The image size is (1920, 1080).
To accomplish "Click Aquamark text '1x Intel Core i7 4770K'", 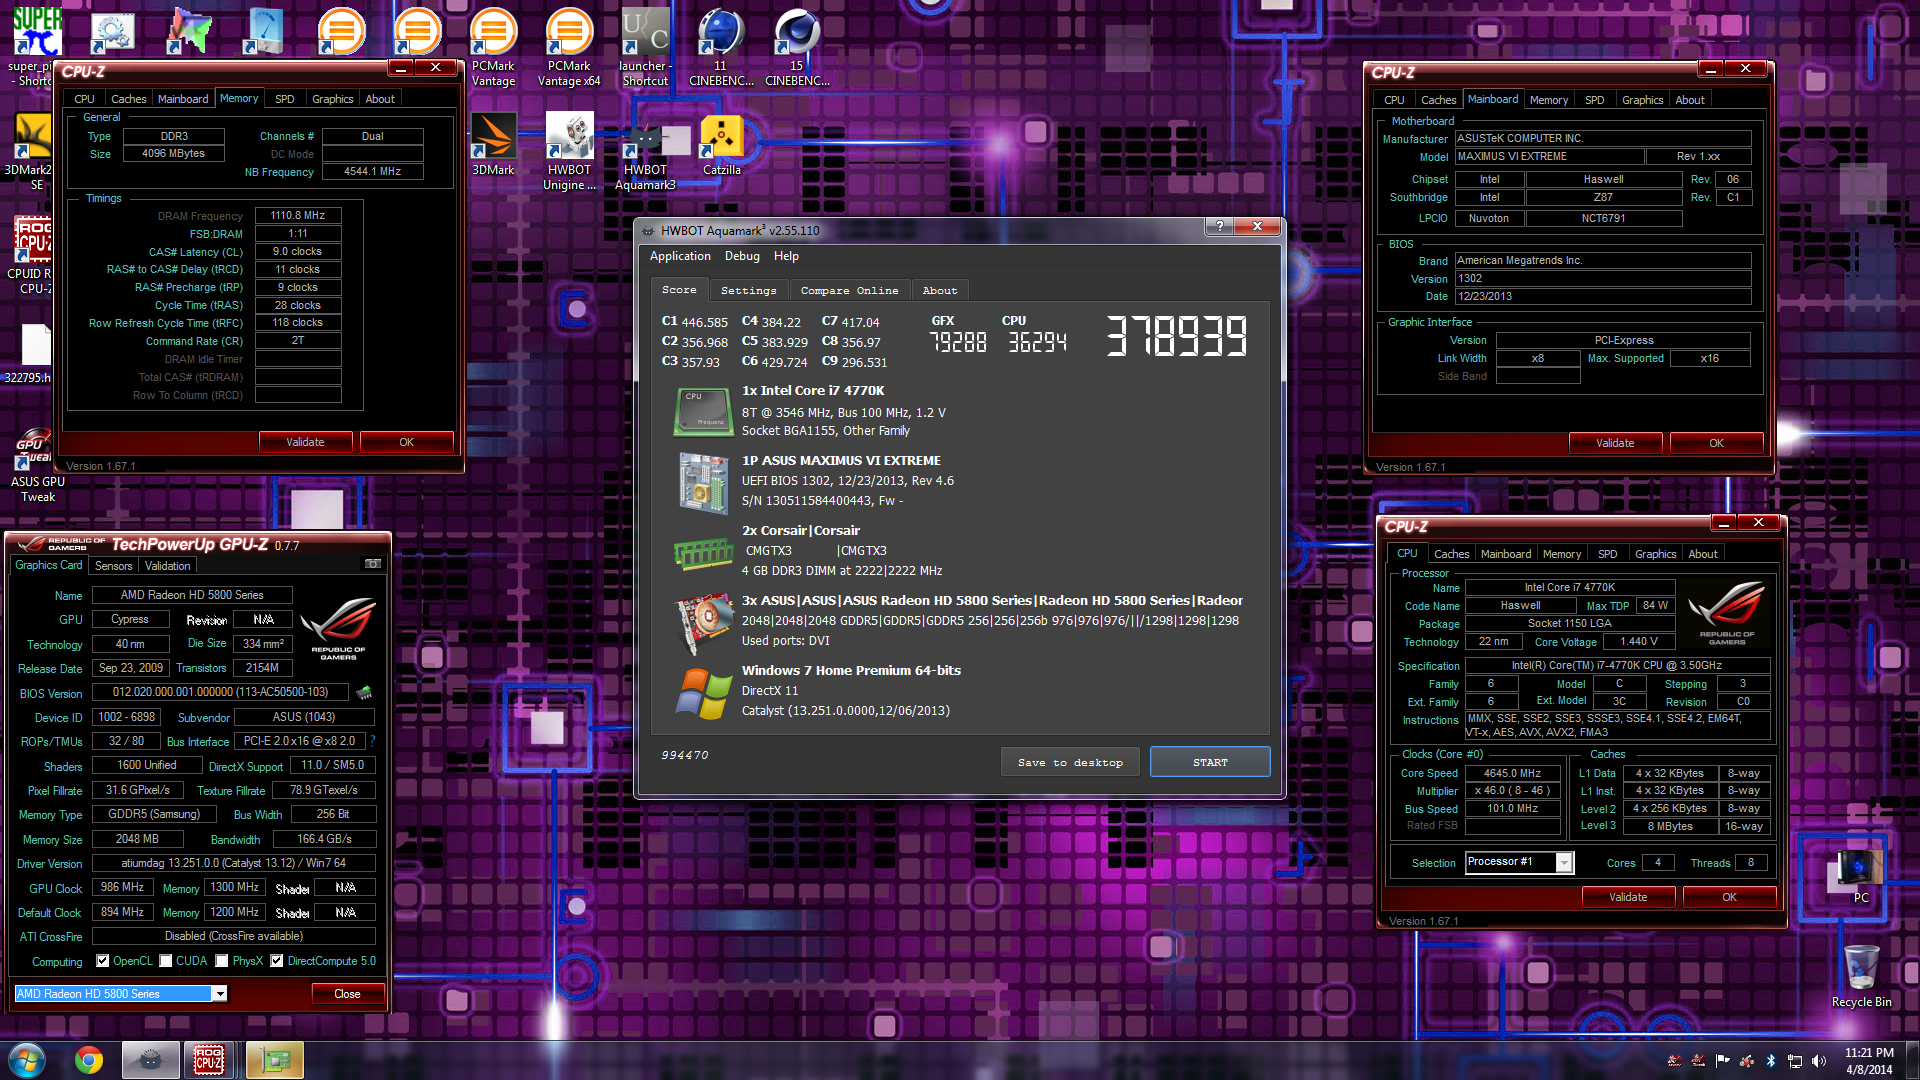I will coord(813,391).
